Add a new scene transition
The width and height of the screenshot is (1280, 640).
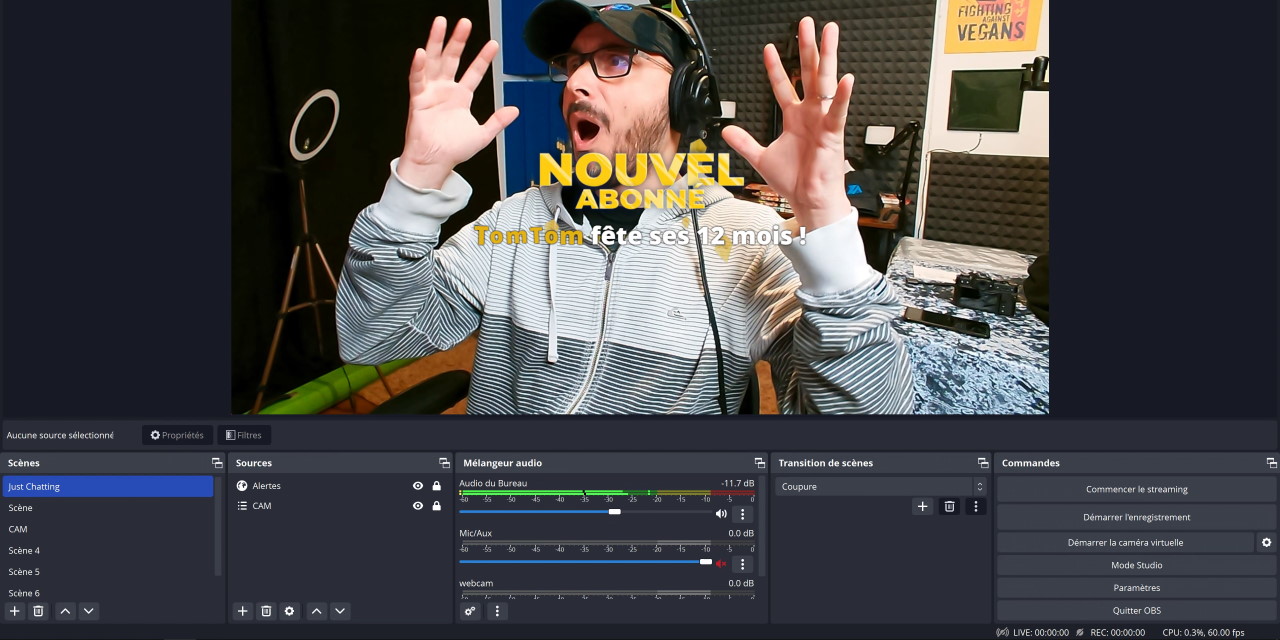(922, 507)
